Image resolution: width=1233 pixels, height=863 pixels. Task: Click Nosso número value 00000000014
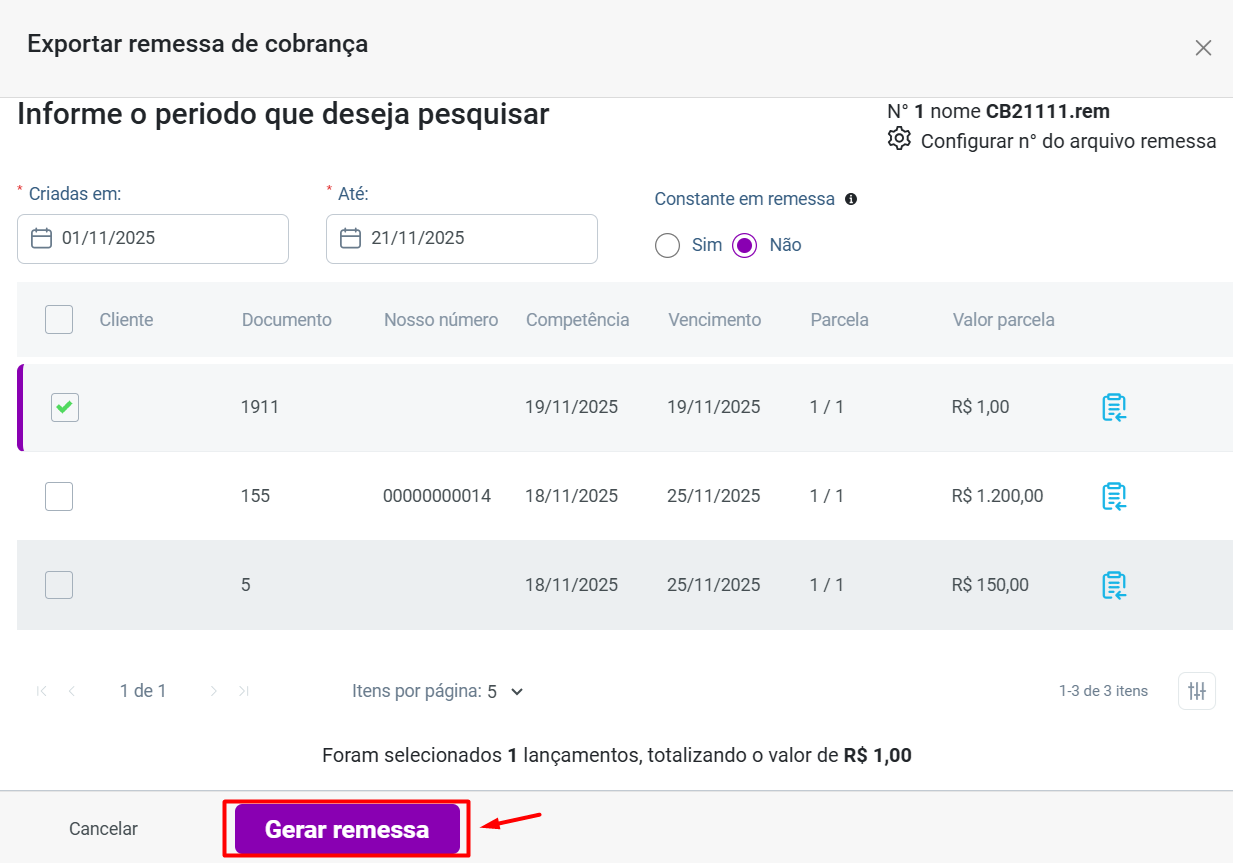click(437, 496)
